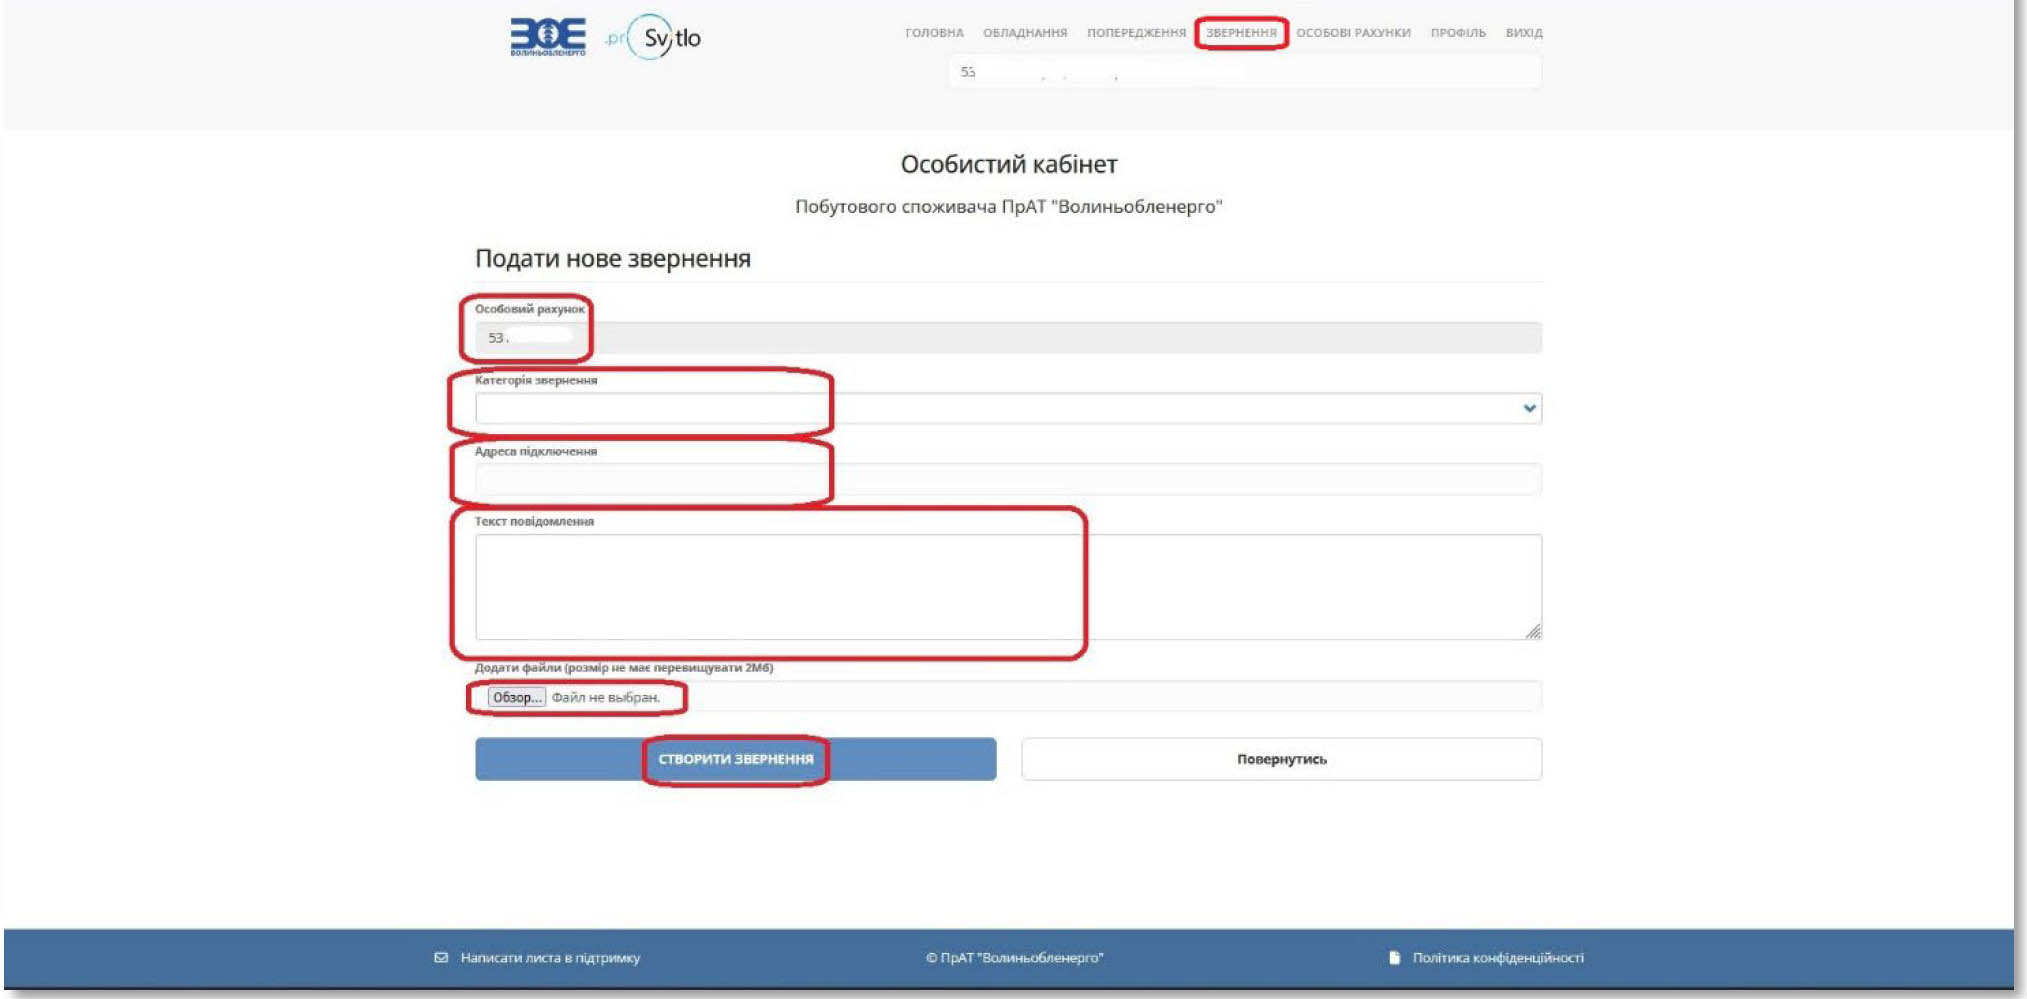
Task: Log out via ВИХІД
Action: click(x=1524, y=33)
